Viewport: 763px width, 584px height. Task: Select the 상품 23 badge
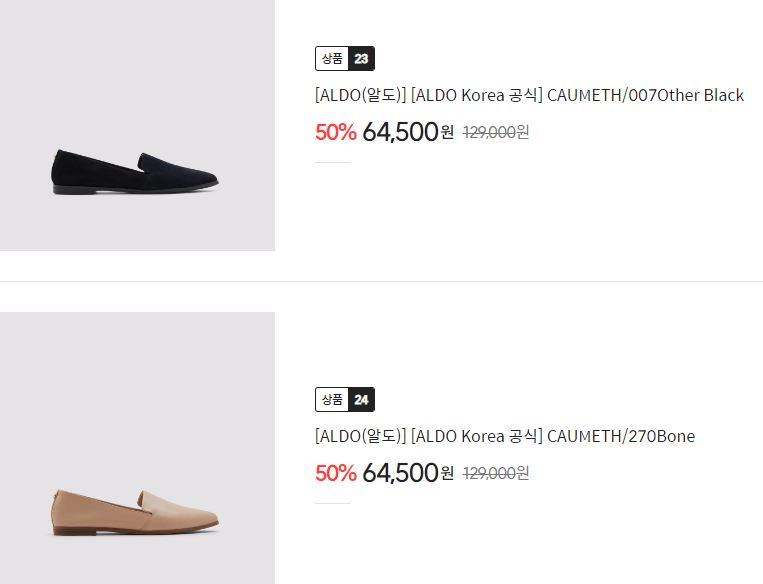coord(345,58)
